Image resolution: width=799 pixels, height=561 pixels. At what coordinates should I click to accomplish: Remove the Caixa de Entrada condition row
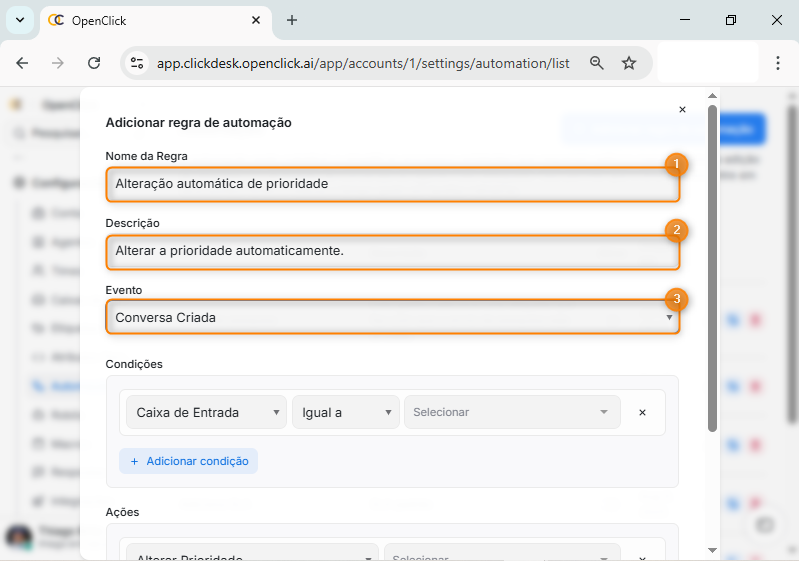(642, 412)
